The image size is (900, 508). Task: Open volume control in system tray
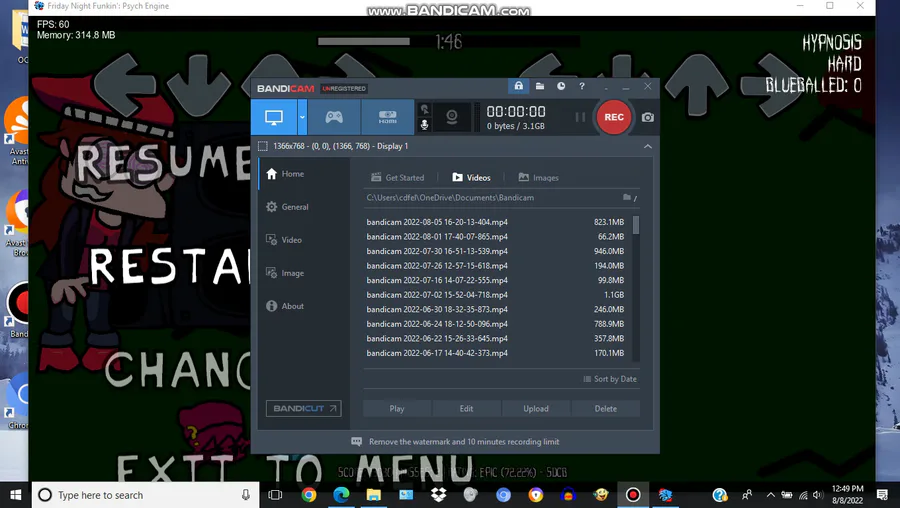[818, 495]
